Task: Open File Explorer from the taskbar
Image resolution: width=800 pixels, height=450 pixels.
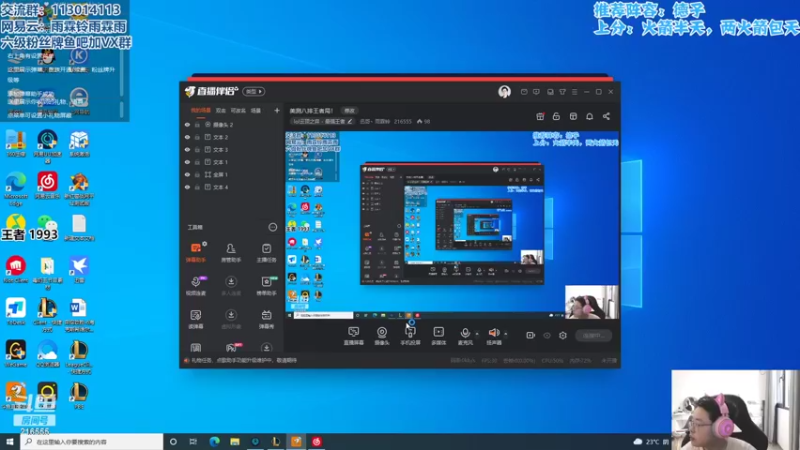Action: (235, 441)
